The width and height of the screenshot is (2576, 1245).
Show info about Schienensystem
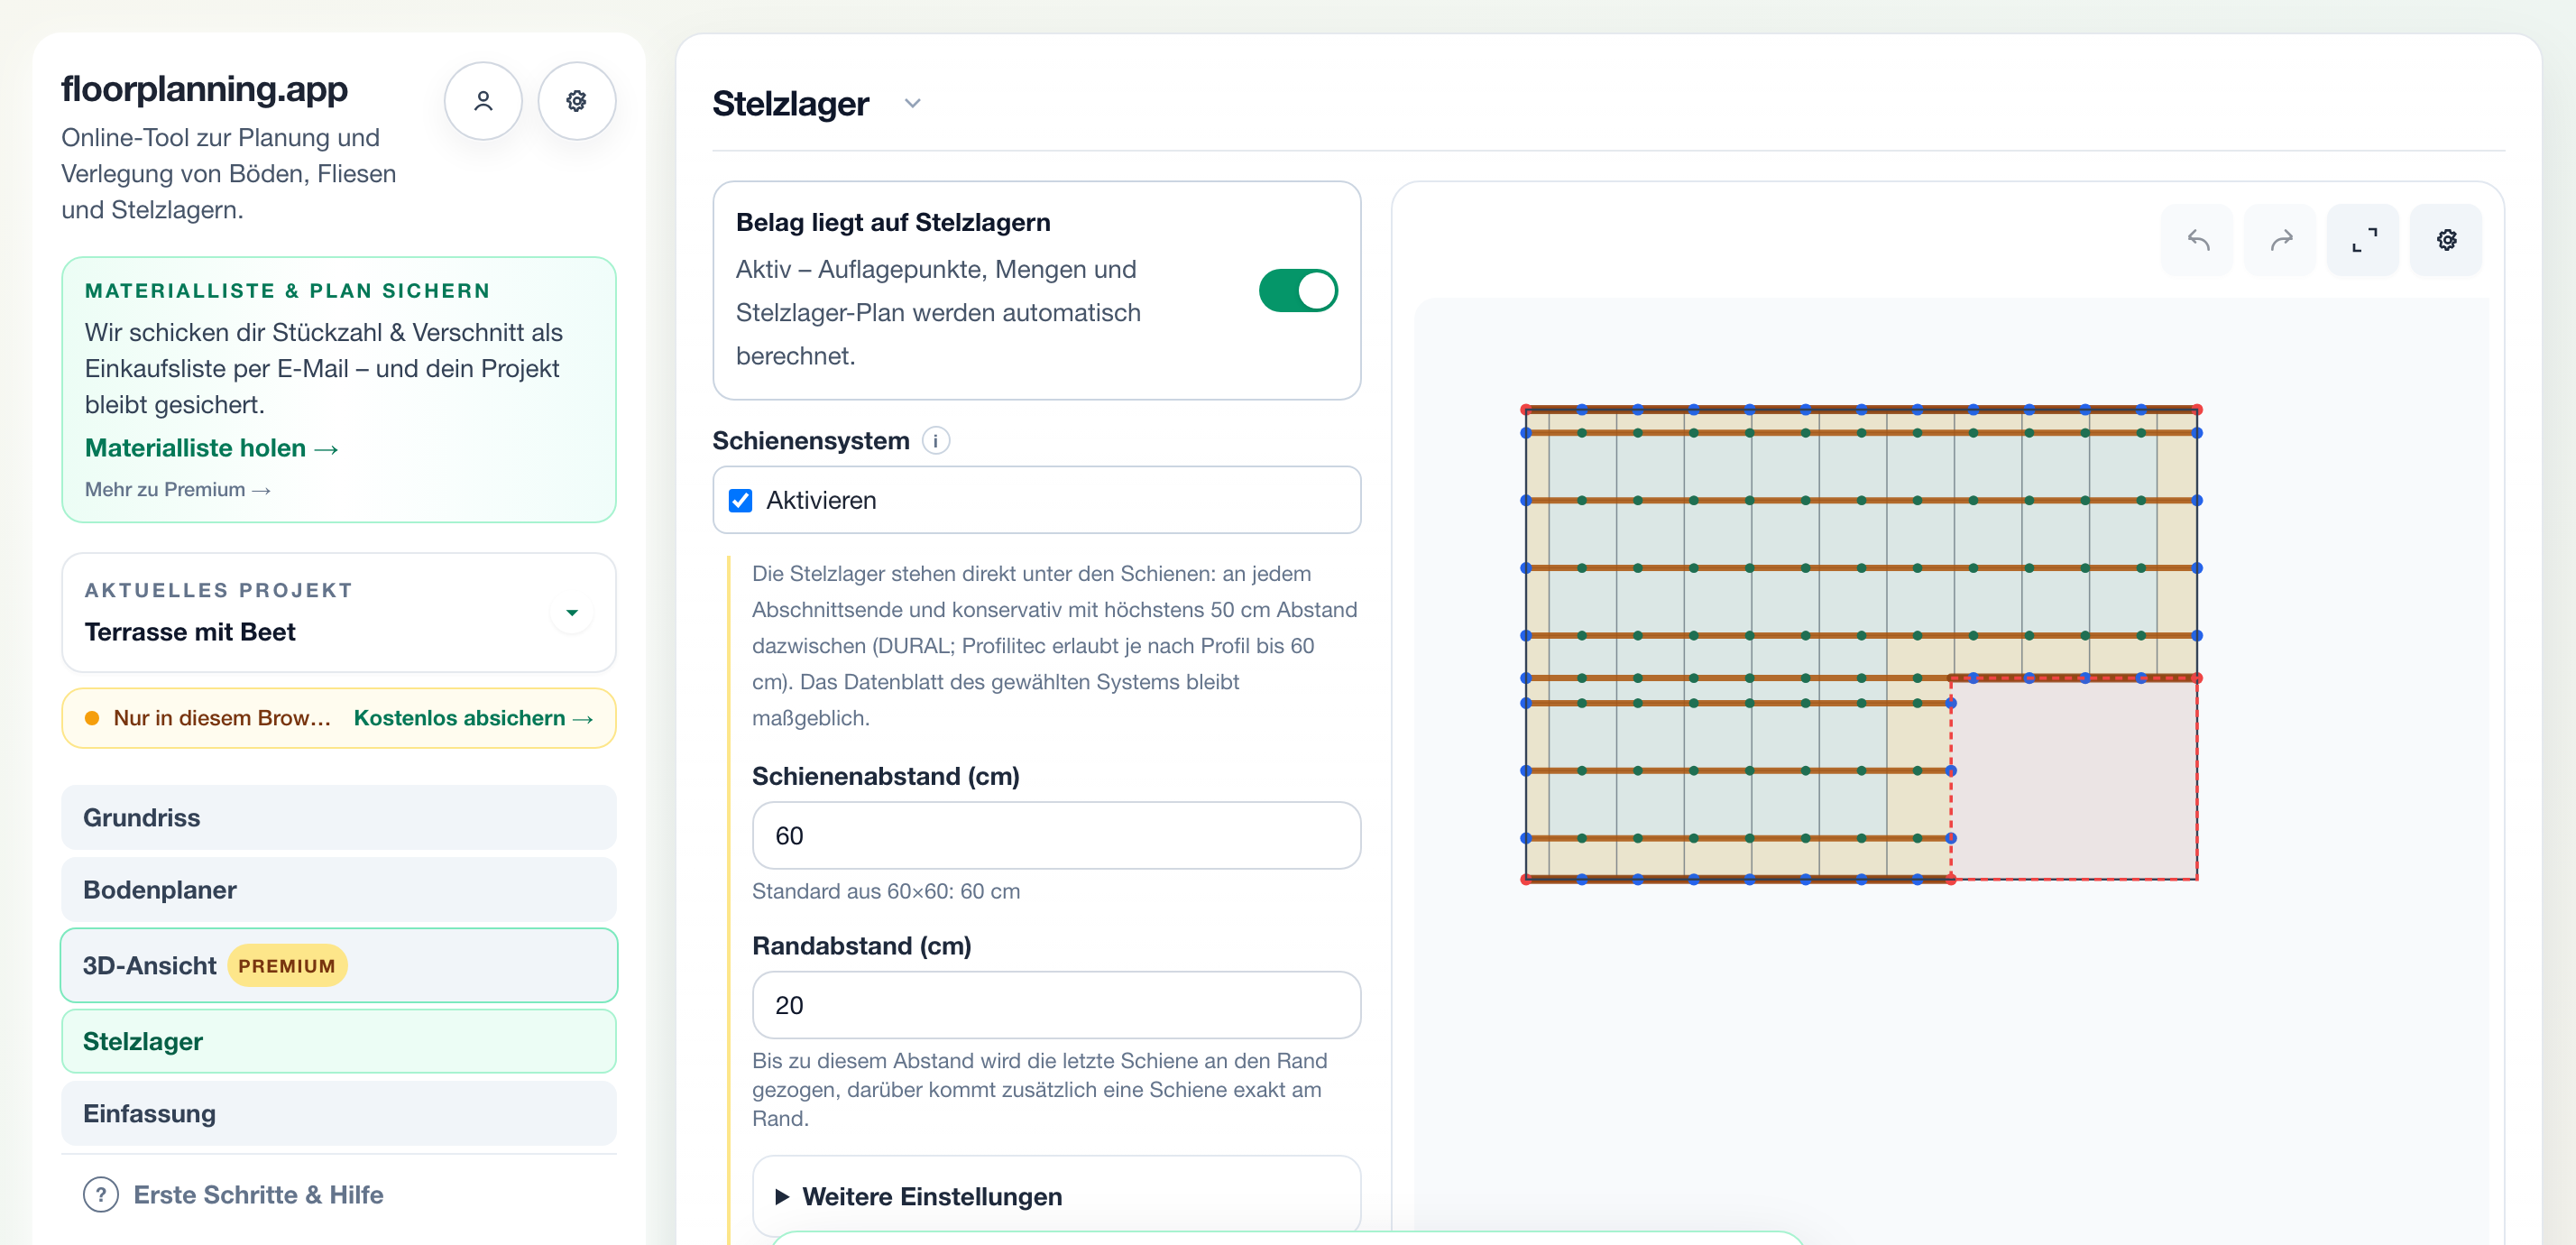pos(936,441)
